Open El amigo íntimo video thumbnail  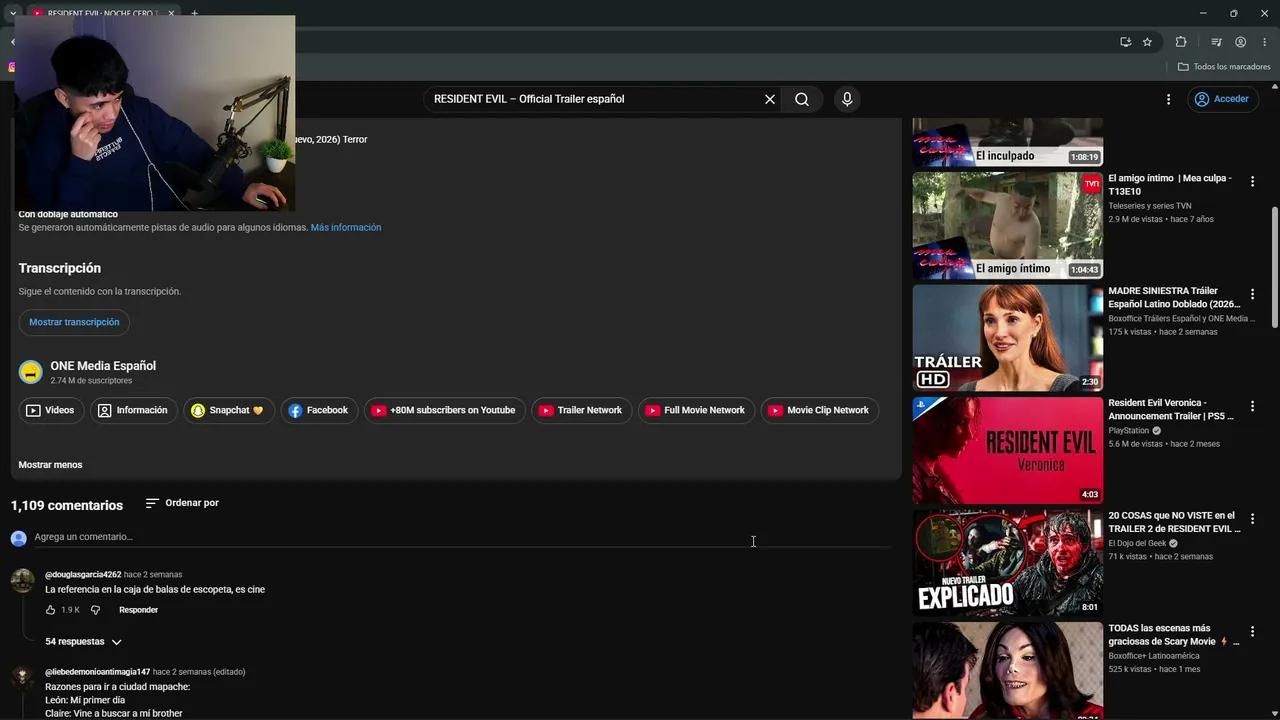click(1007, 225)
